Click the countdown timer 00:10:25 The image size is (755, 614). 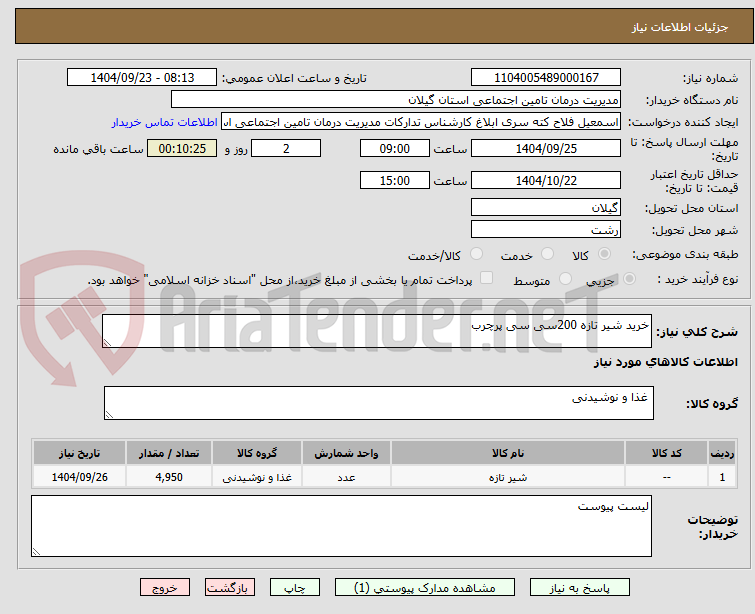coord(182,148)
